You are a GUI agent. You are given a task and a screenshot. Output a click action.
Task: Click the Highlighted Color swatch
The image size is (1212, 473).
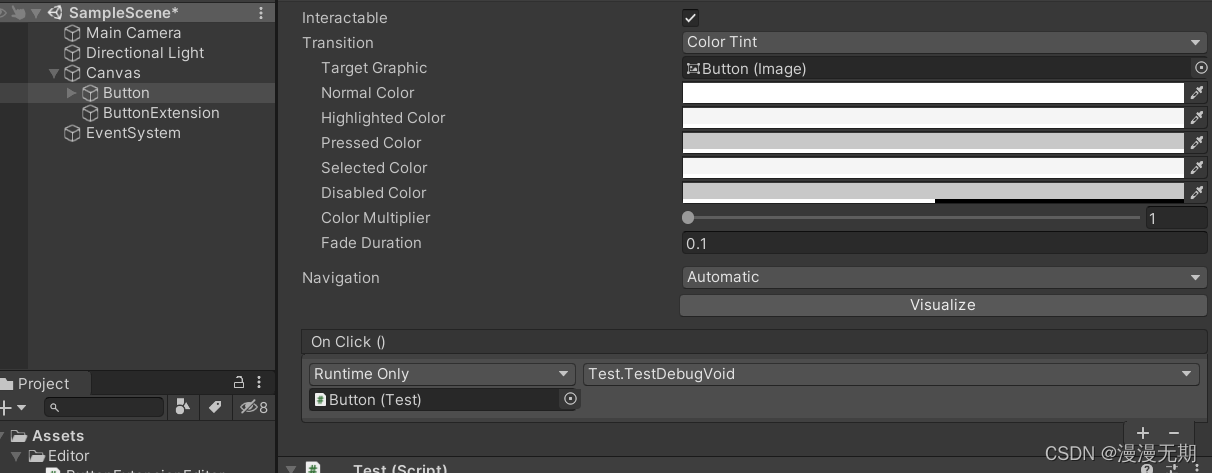932,118
